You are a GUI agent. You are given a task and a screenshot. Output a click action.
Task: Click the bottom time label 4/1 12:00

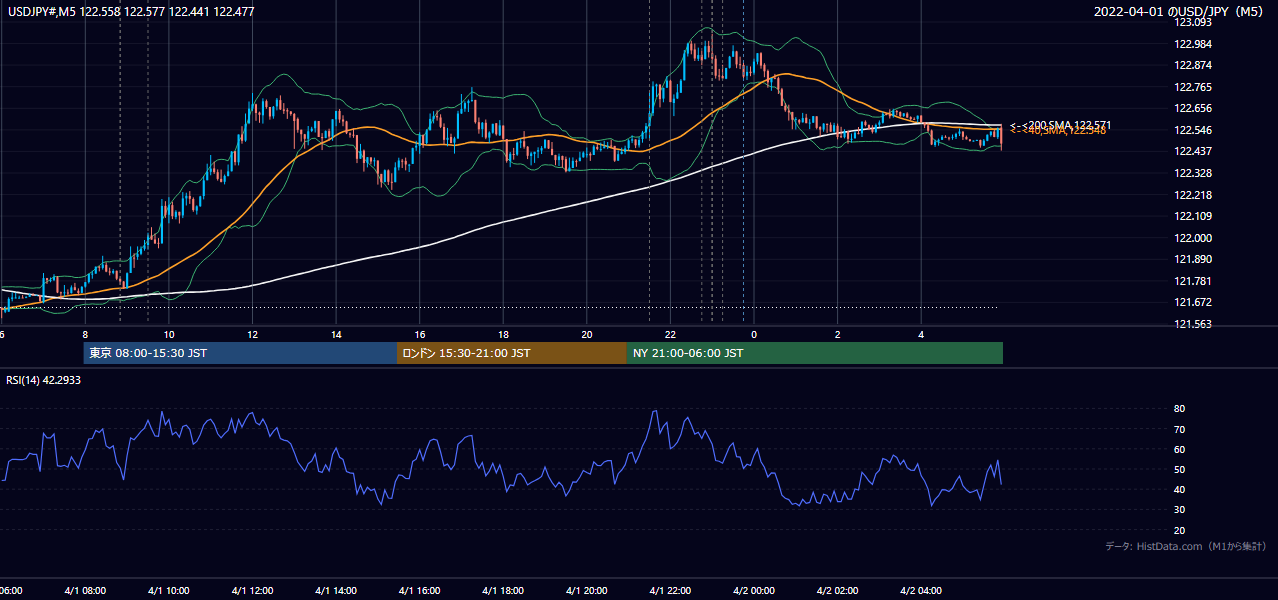coord(251,590)
